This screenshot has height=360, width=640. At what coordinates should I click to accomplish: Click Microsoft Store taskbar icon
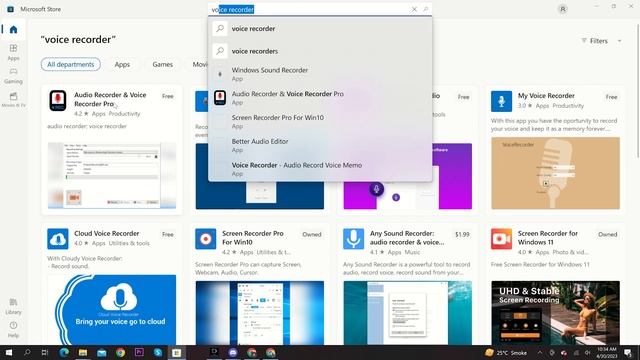(x=177, y=353)
